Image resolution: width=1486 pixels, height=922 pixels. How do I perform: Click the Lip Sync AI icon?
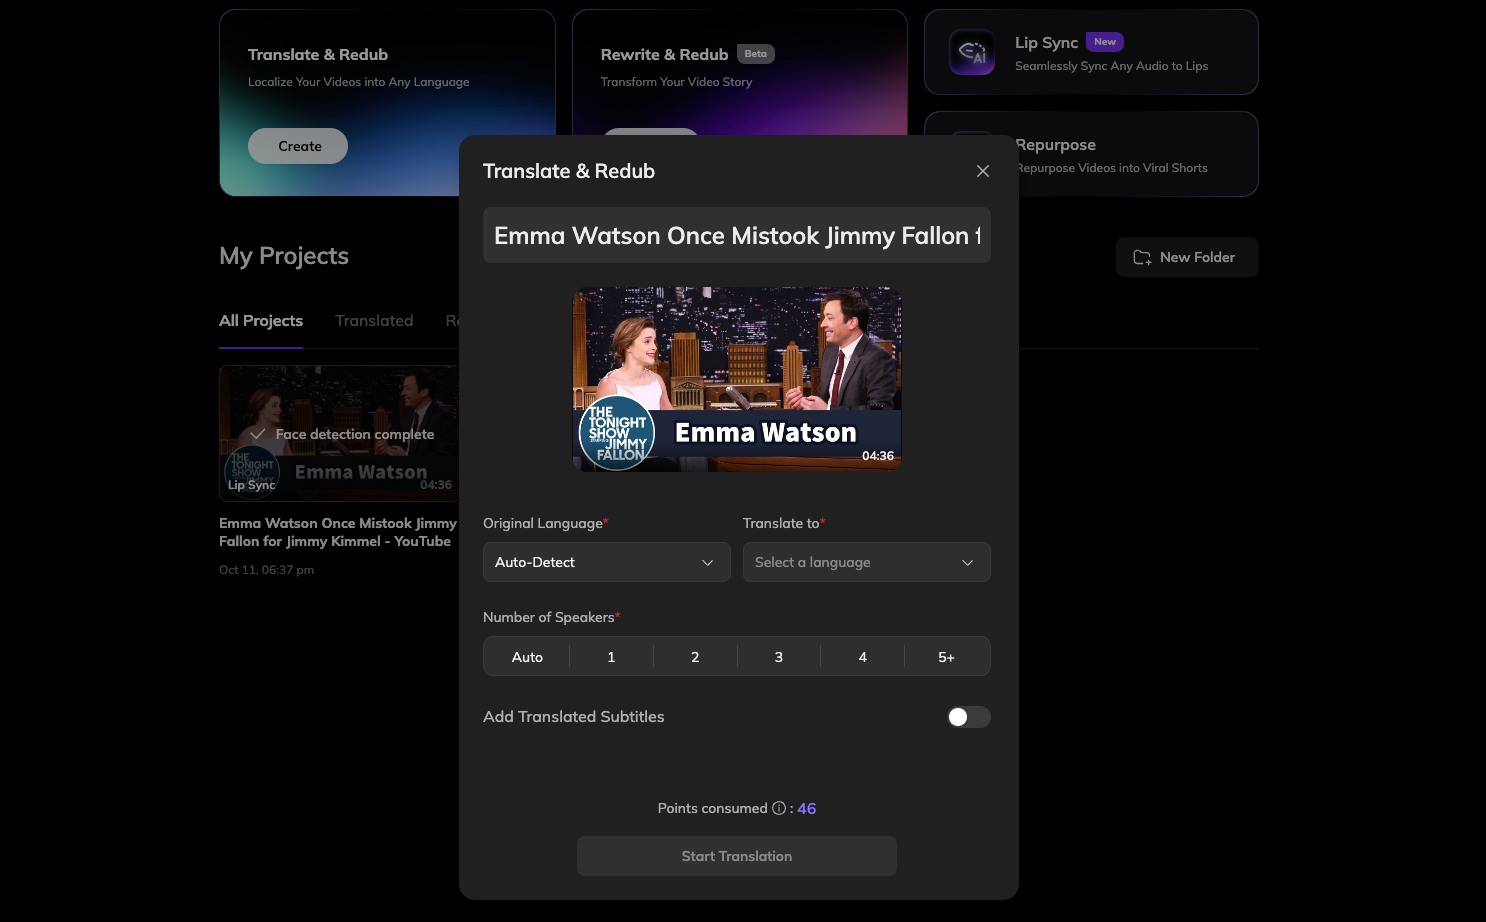click(972, 53)
